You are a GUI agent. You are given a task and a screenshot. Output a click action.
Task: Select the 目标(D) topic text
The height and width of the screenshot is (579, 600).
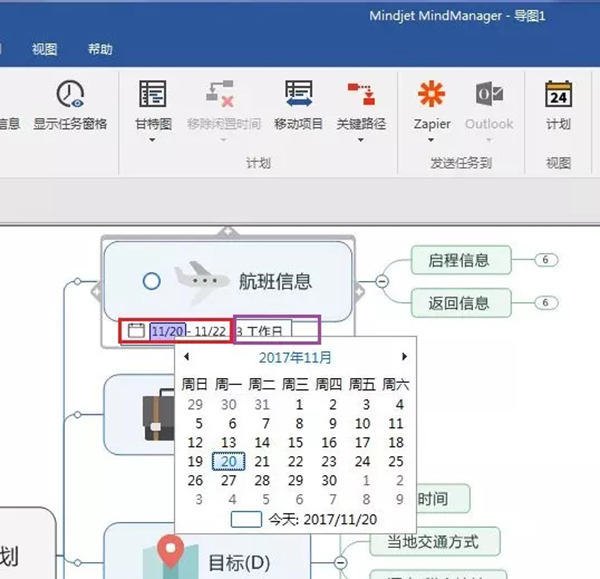pyautogui.click(x=239, y=563)
